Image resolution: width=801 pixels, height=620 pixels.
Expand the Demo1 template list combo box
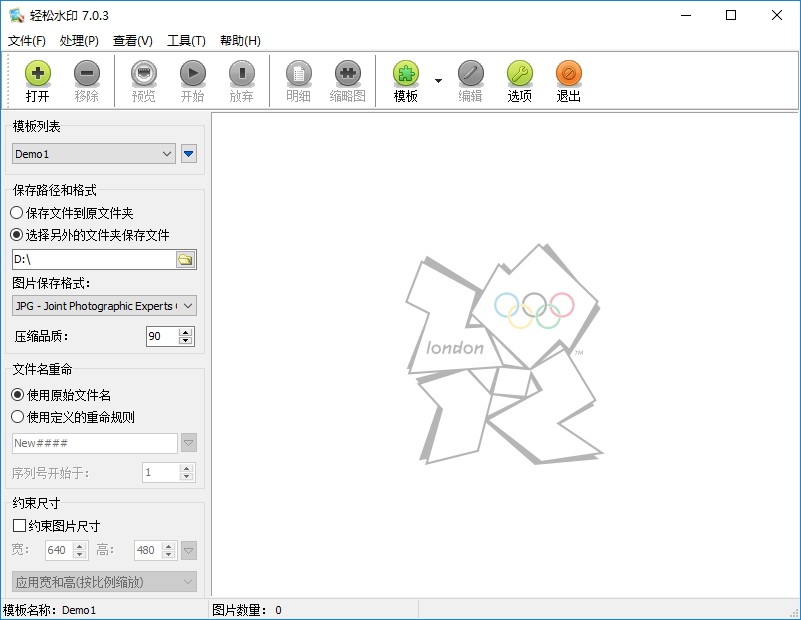[x=93, y=154]
